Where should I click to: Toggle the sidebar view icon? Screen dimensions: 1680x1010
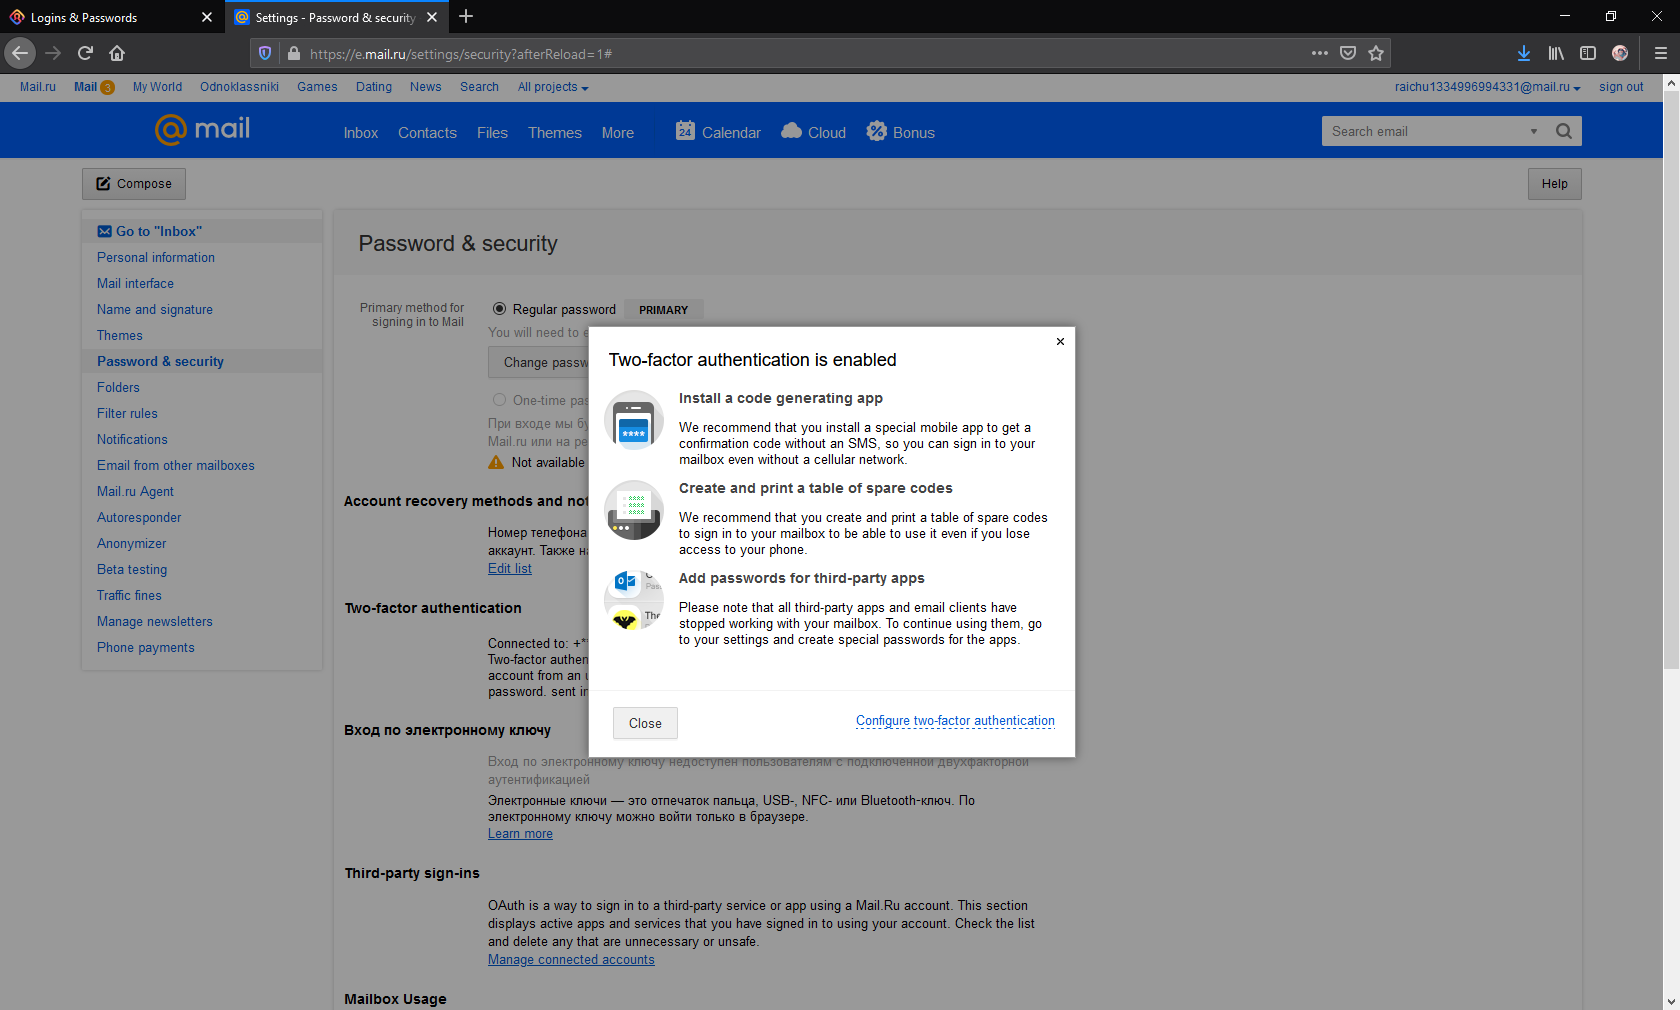(x=1588, y=53)
